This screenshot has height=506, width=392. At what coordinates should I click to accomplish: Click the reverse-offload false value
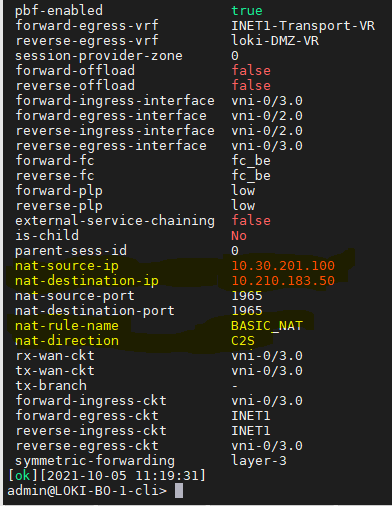tap(251, 86)
